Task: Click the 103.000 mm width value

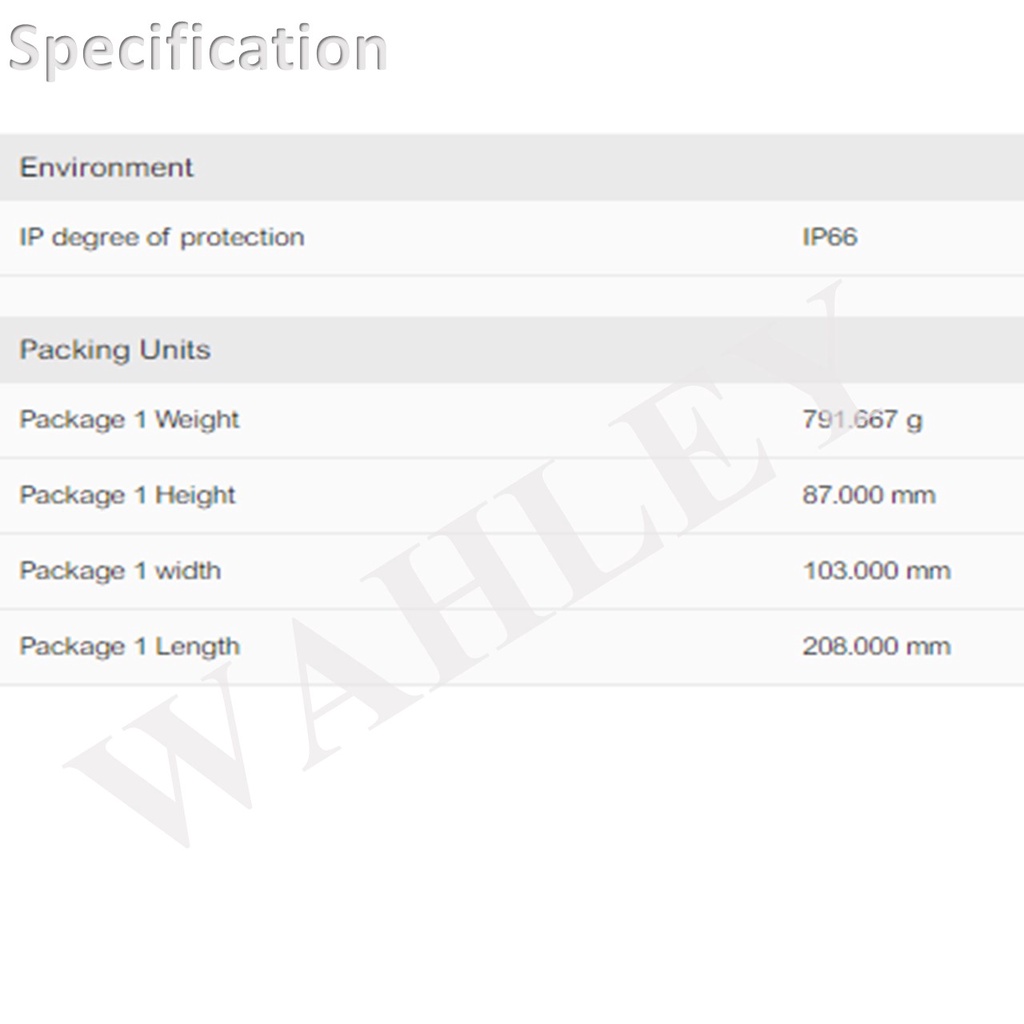Action: [x=876, y=571]
